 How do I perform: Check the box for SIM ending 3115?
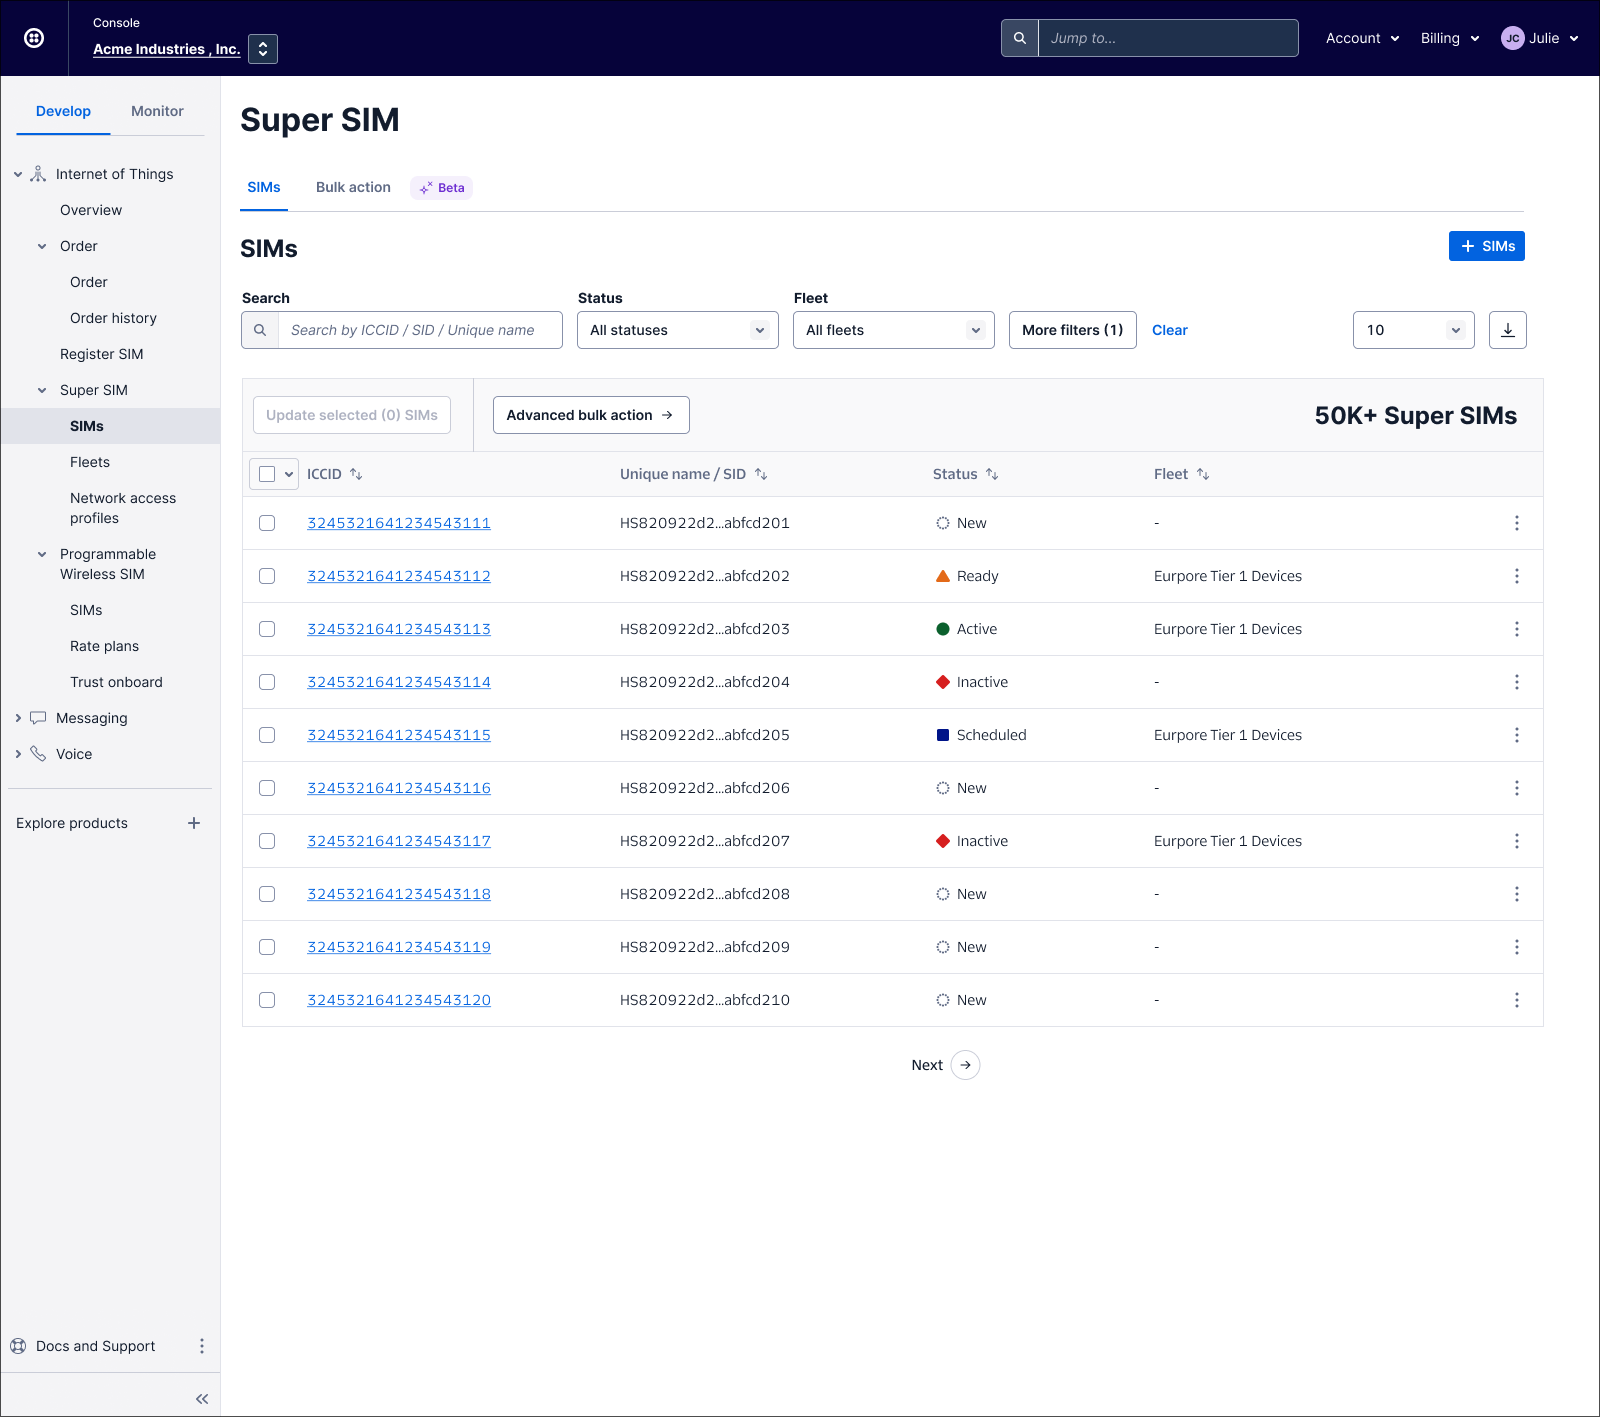click(x=267, y=735)
